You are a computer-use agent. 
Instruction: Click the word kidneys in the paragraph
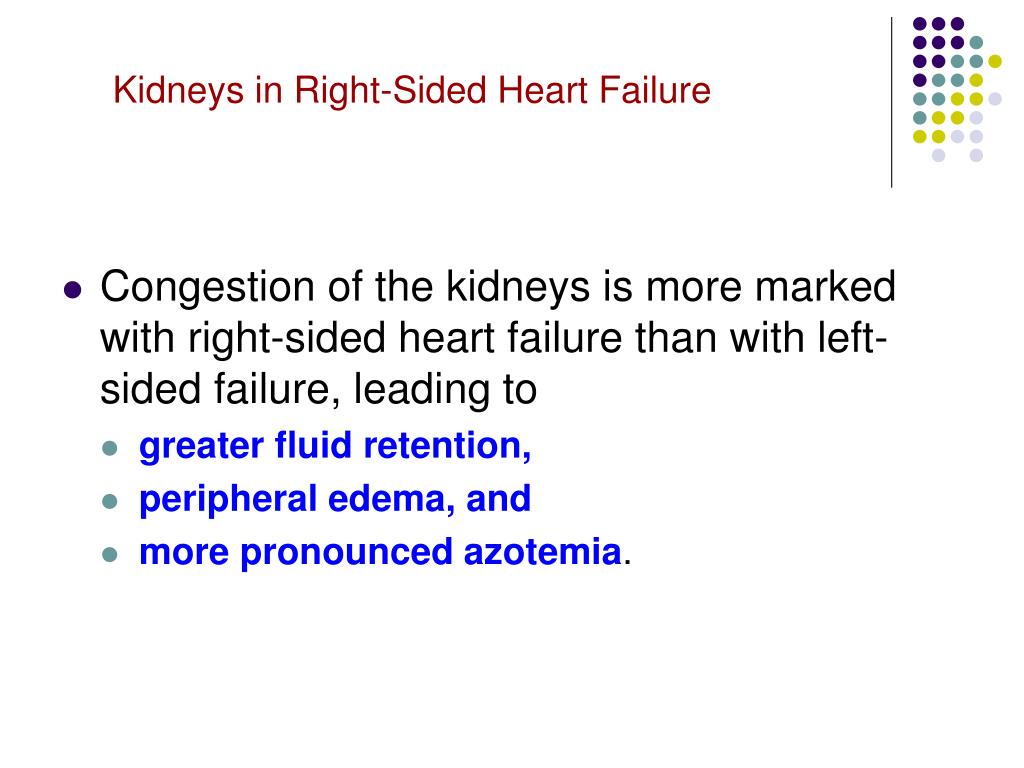point(518,287)
